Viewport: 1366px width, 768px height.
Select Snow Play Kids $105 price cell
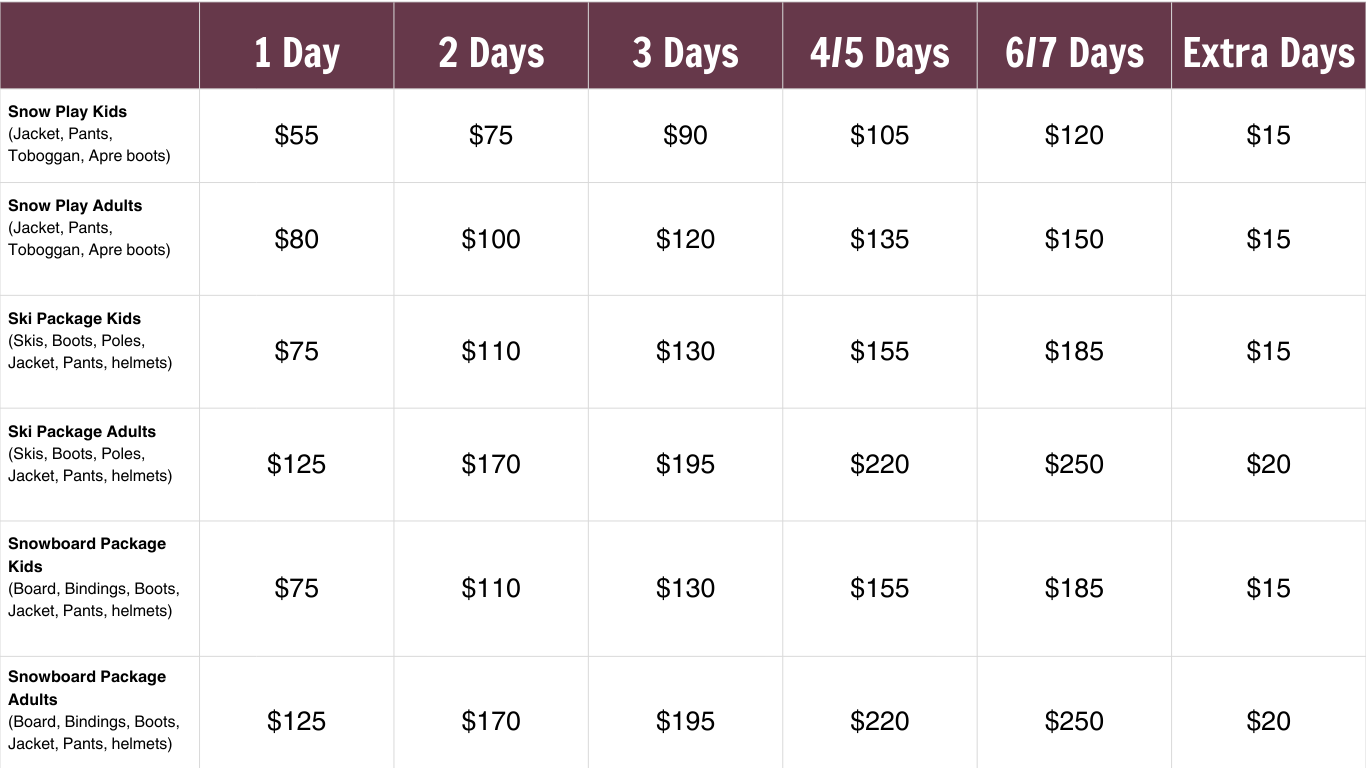[879, 135]
